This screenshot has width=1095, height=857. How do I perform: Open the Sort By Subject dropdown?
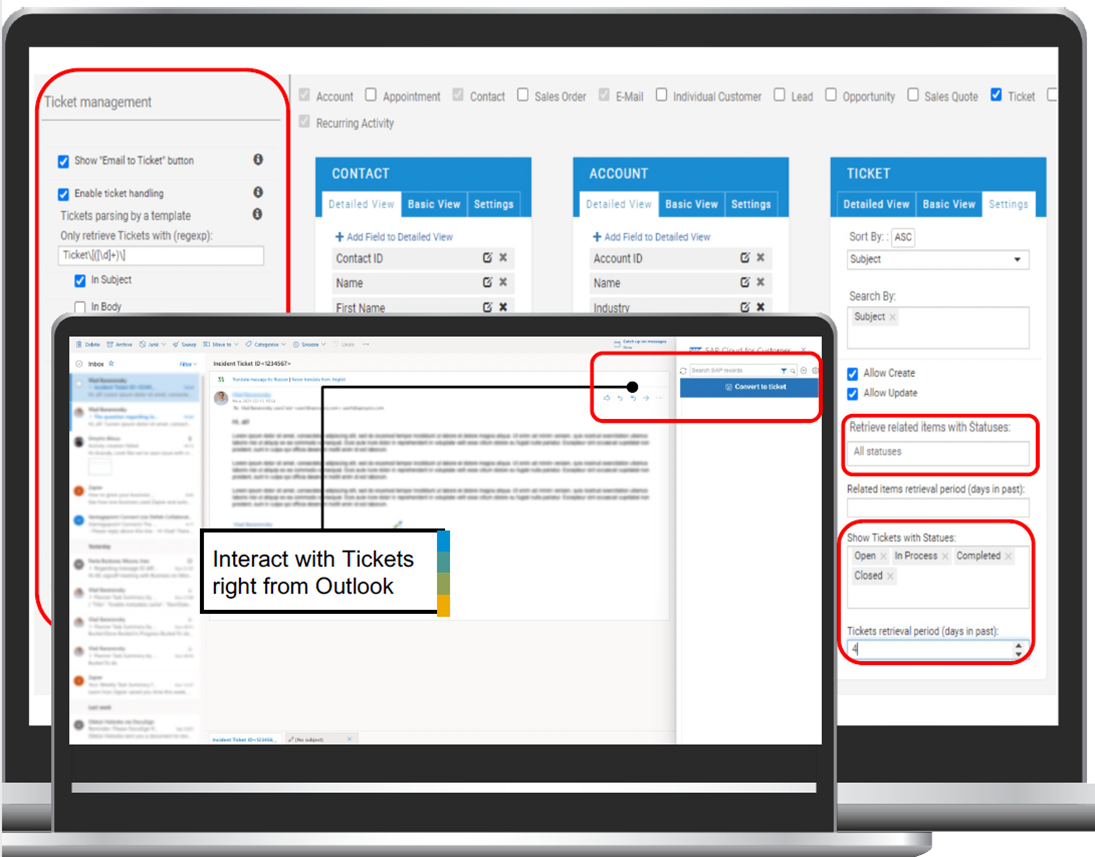(937, 260)
